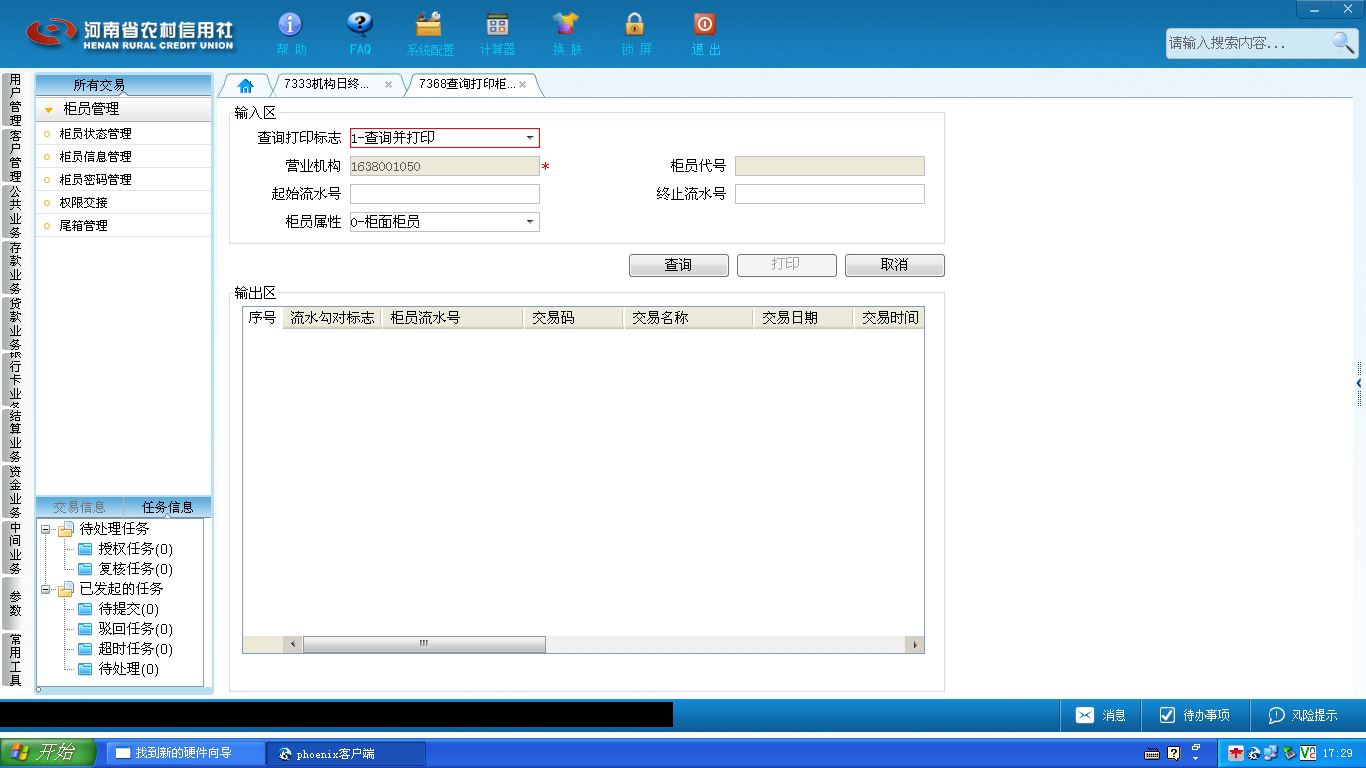Collapse the 待处理任务 tree node
Image resolution: width=1366 pixels, height=768 pixels.
(46, 530)
